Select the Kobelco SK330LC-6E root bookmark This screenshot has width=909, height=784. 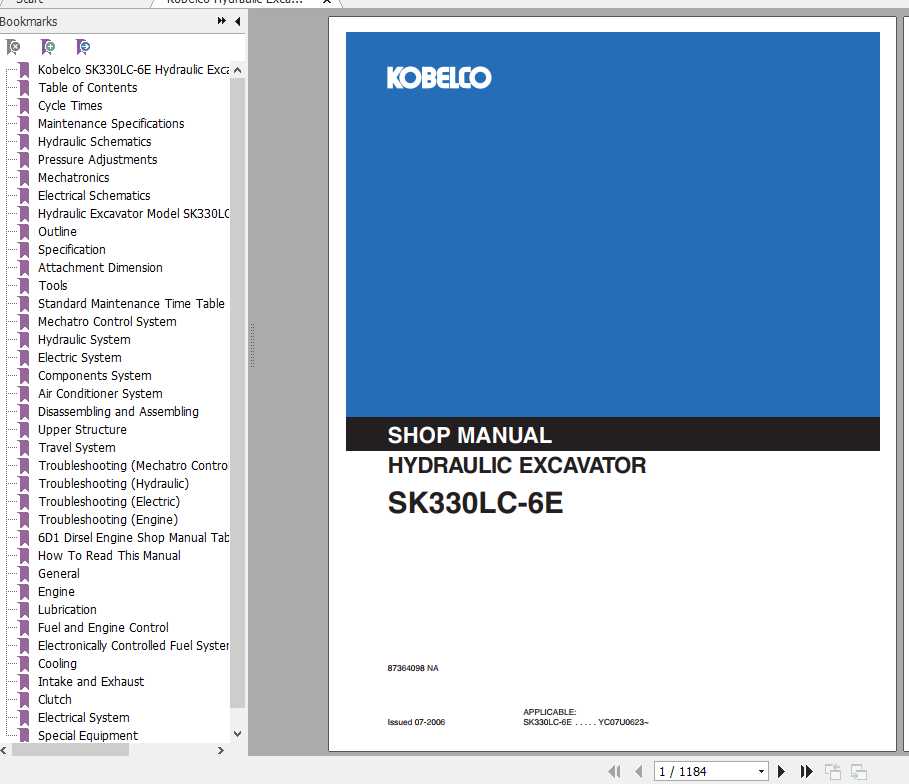click(133, 70)
